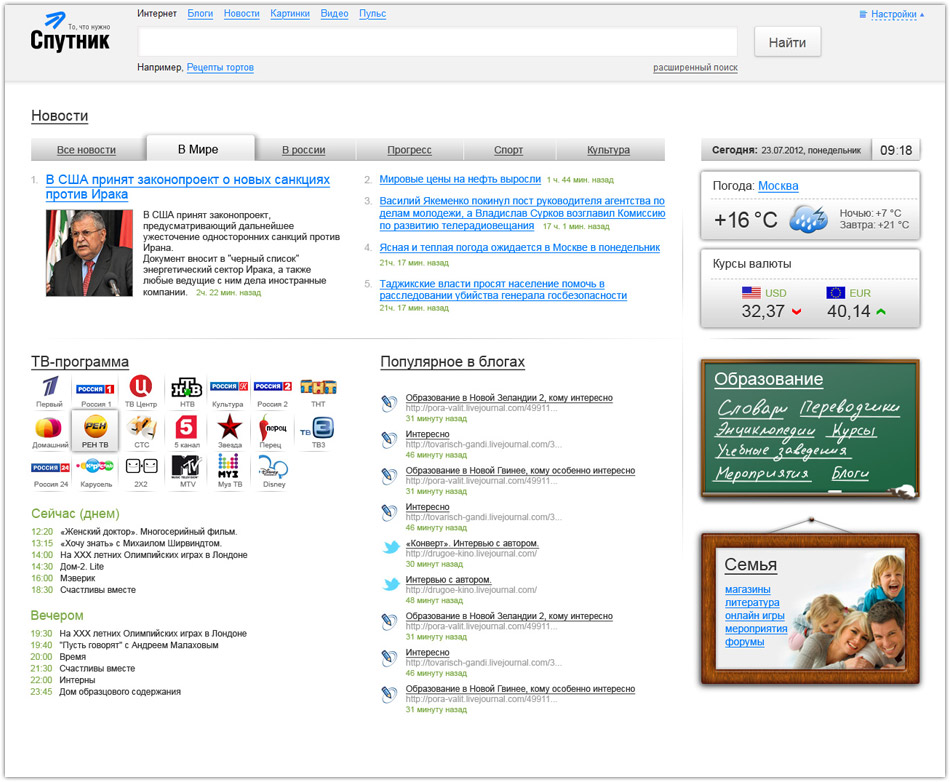
Task: Open the Культура news tab
Action: (608, 150)
